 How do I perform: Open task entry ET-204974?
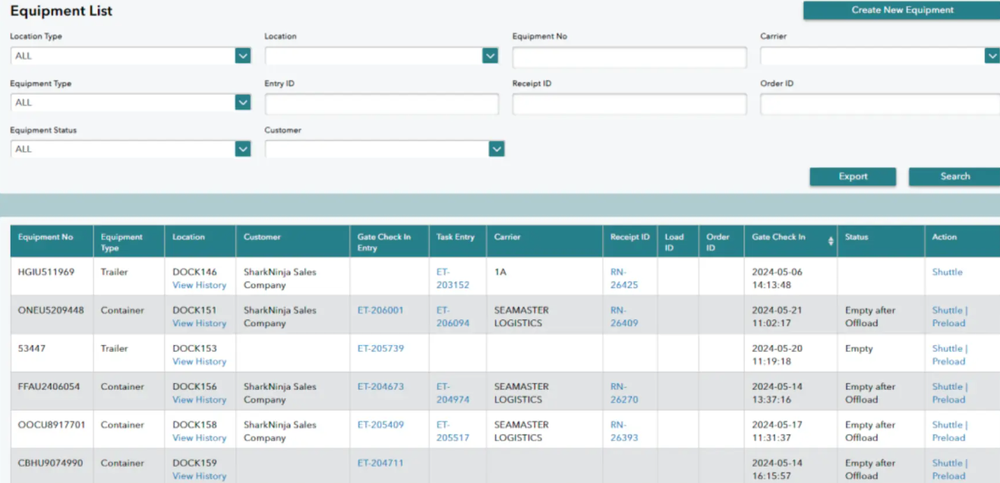tap(453, 394)
